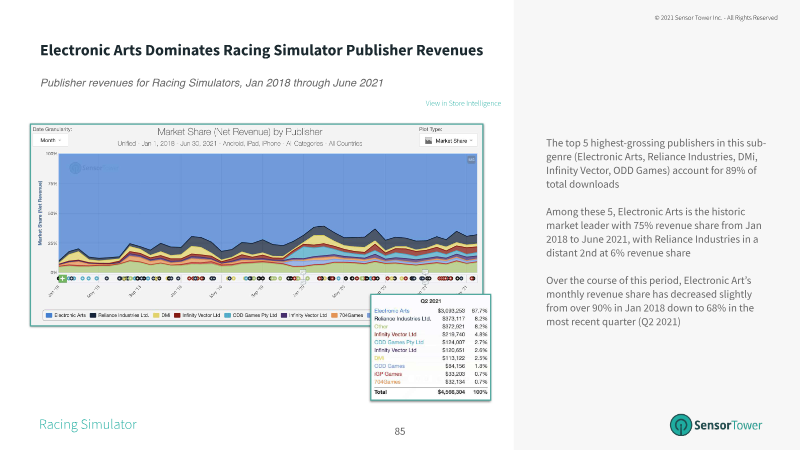Open the chart menu icon at top-right of plot
800x450 pixels.
pyautogui.click(x=471, y=160)
